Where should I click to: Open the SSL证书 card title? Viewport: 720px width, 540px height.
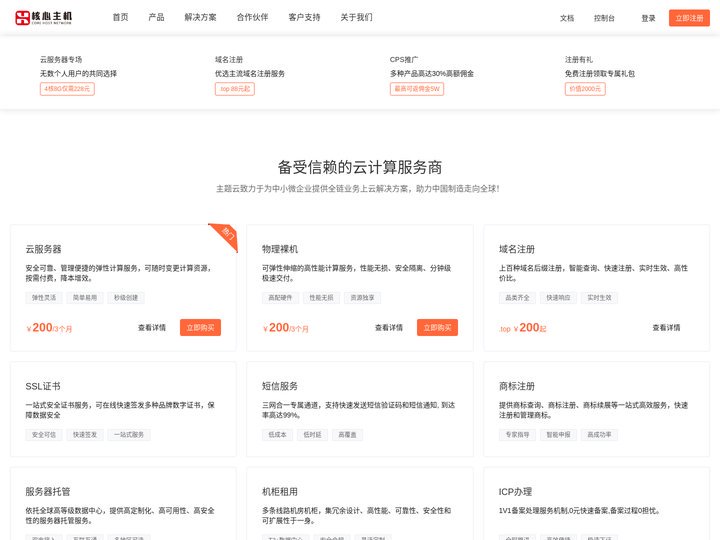pos(43,386)
